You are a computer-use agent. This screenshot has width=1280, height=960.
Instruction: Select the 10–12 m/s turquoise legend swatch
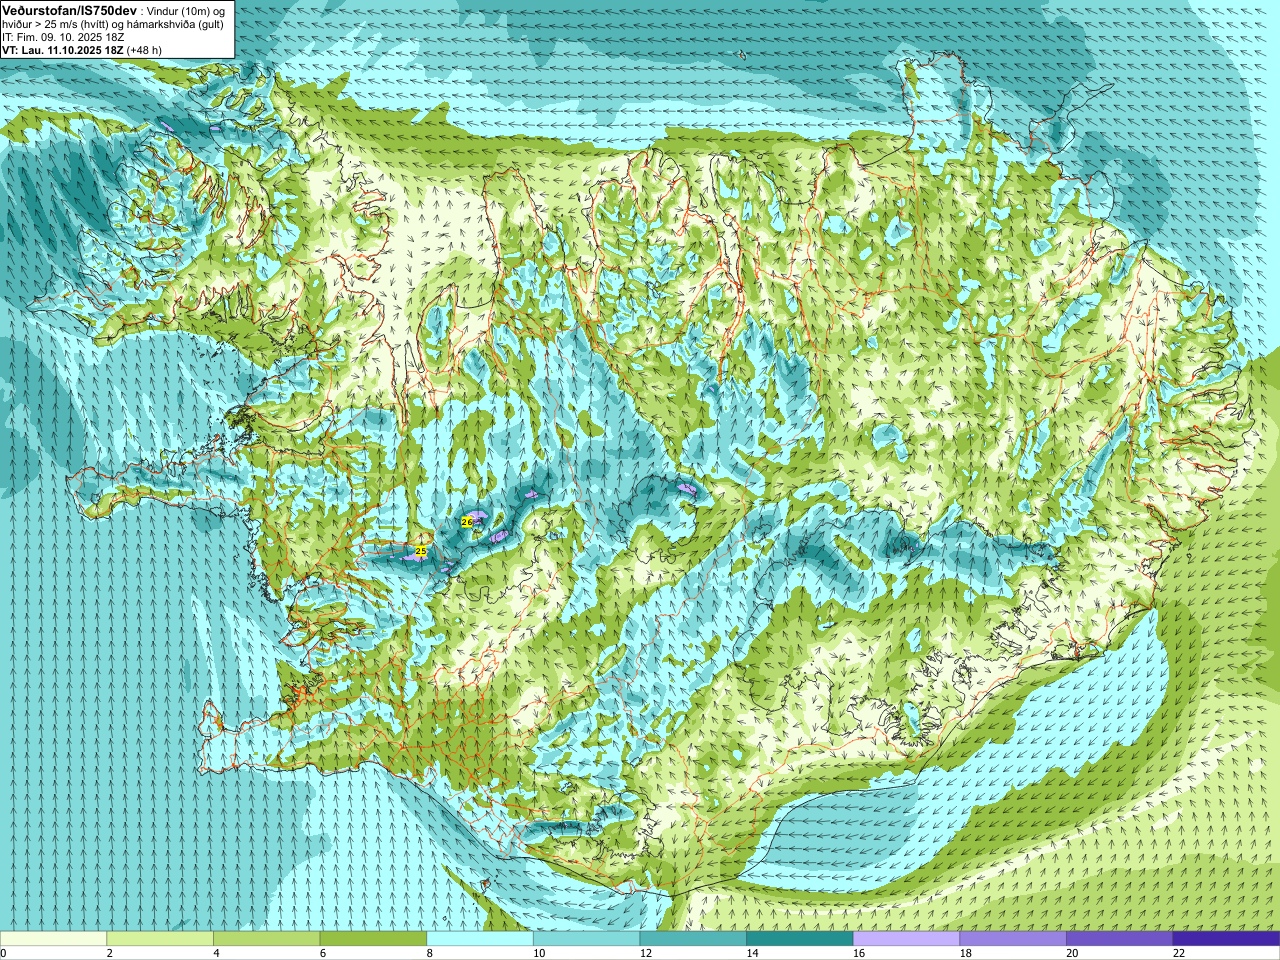pos(586,939)
